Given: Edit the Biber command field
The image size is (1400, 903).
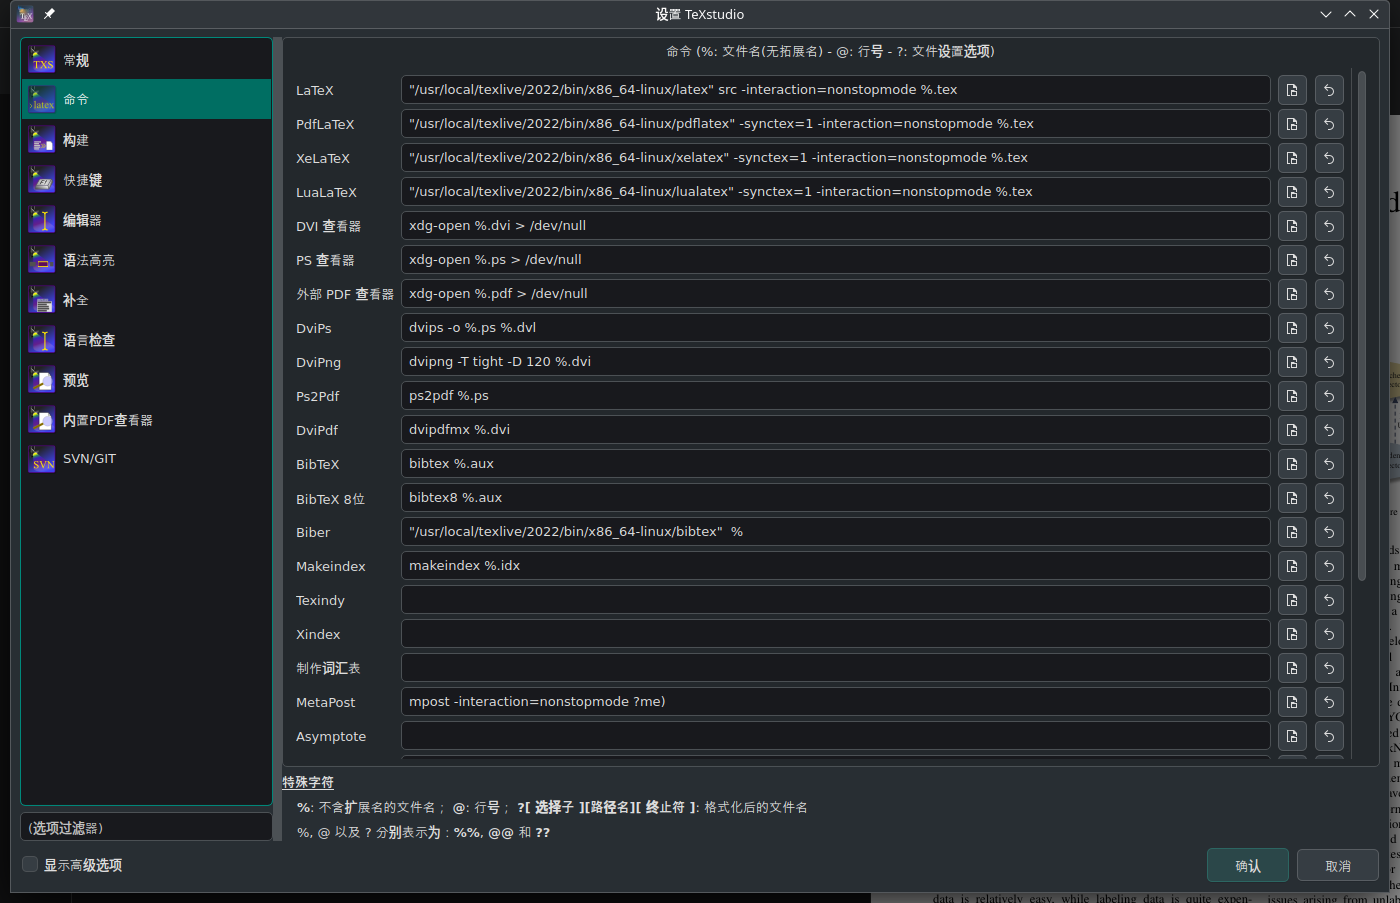Looking at the screenshot, I should [x=835, y=532].
